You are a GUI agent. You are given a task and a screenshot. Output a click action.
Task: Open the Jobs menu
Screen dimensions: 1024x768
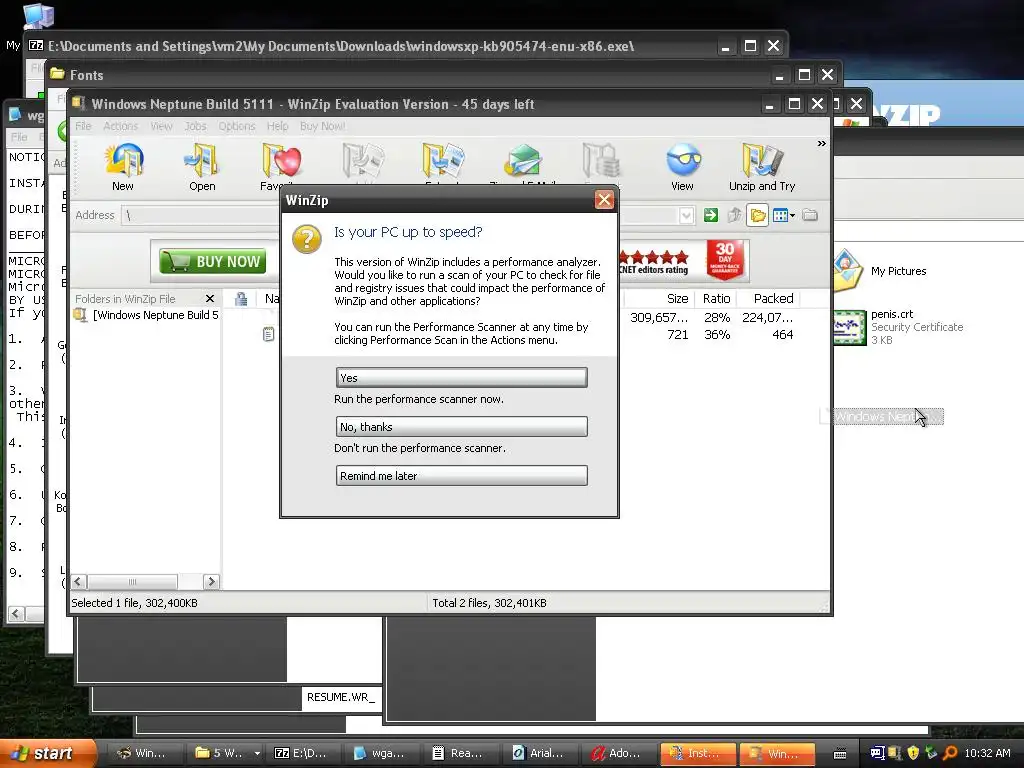tap(195, 126)
